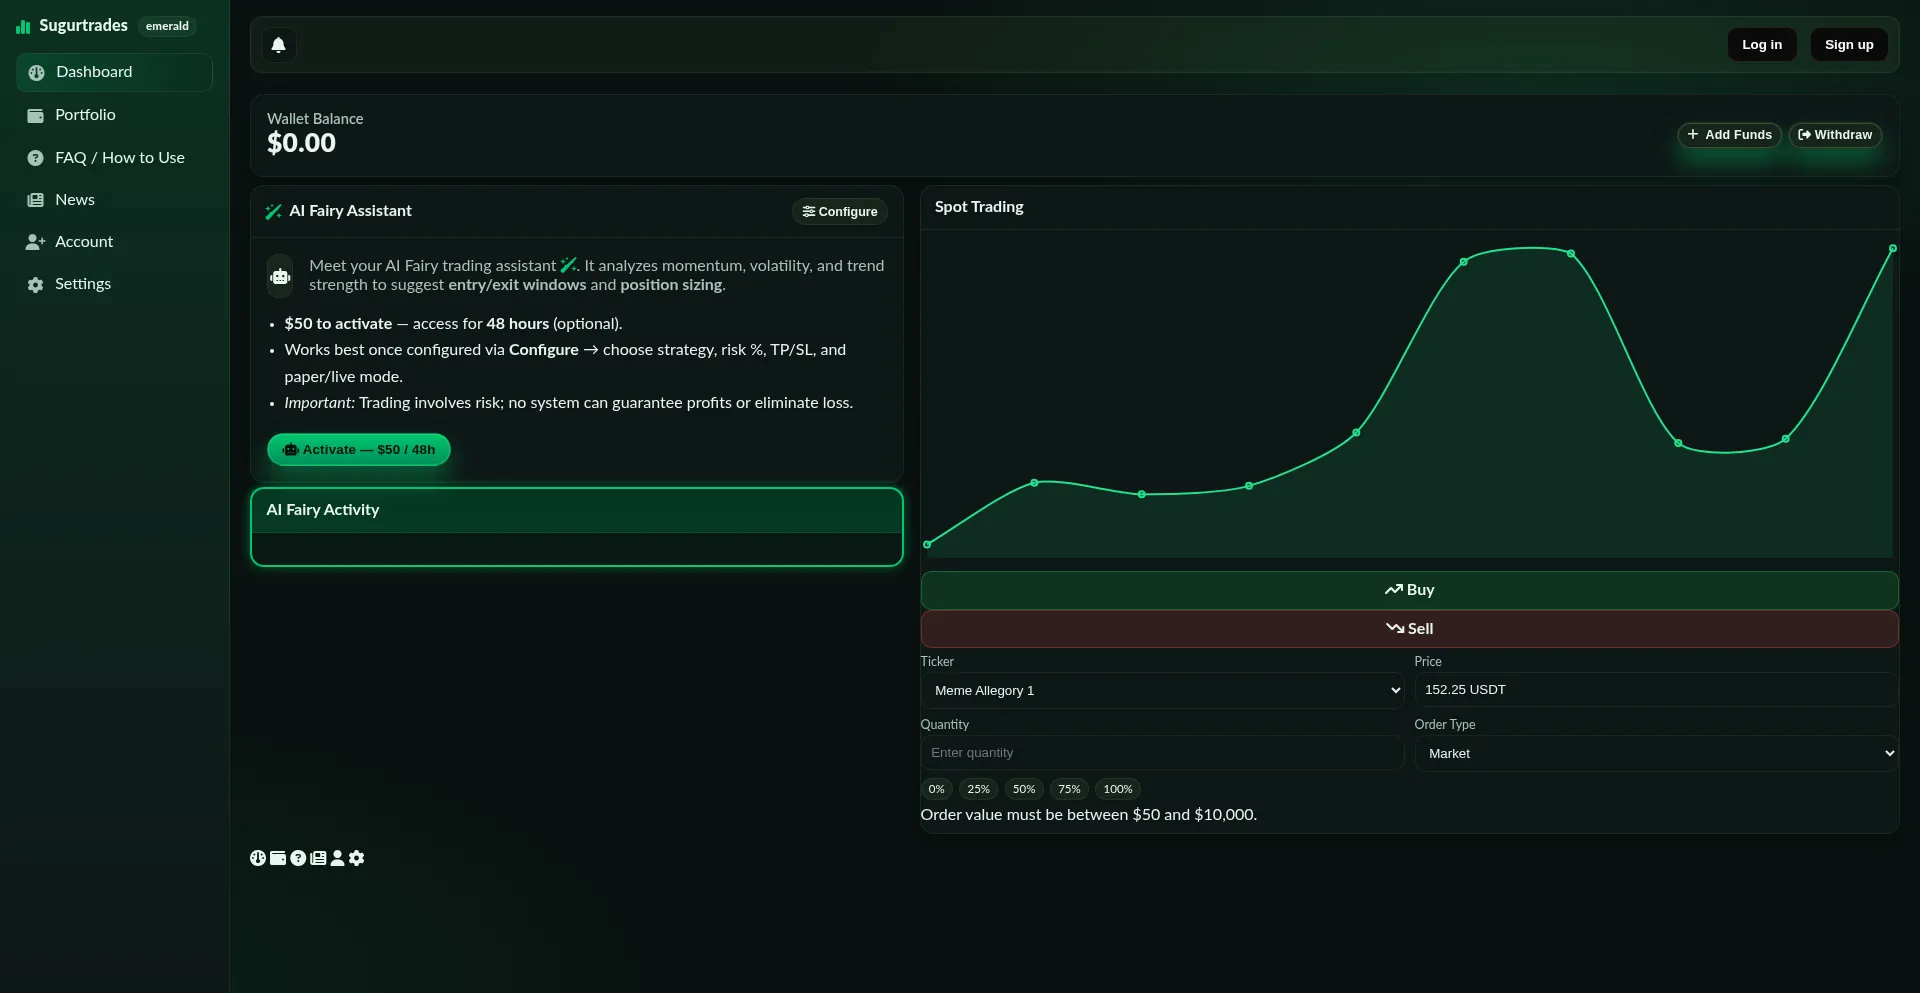The width and height of the screenshot is (1920, 993).
Task: Set quantity to 100% preset
Action: tap(1117, 789)
